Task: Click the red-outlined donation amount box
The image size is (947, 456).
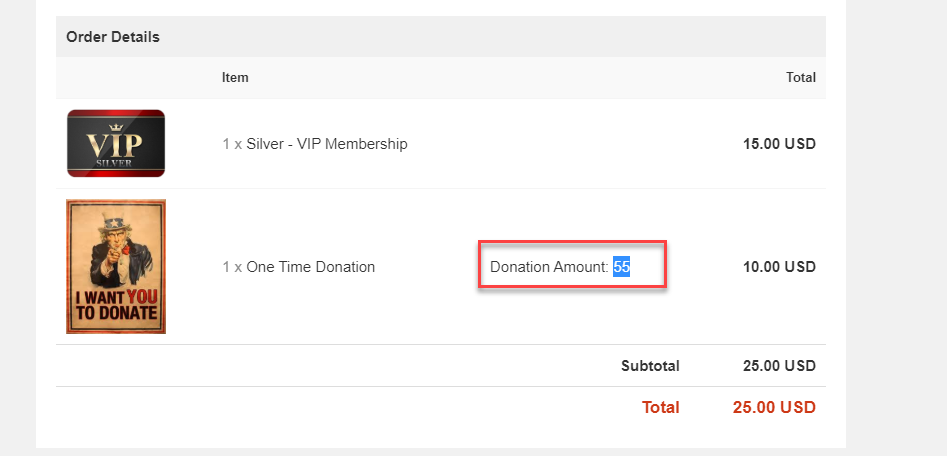Action: [x=573, y=265]
